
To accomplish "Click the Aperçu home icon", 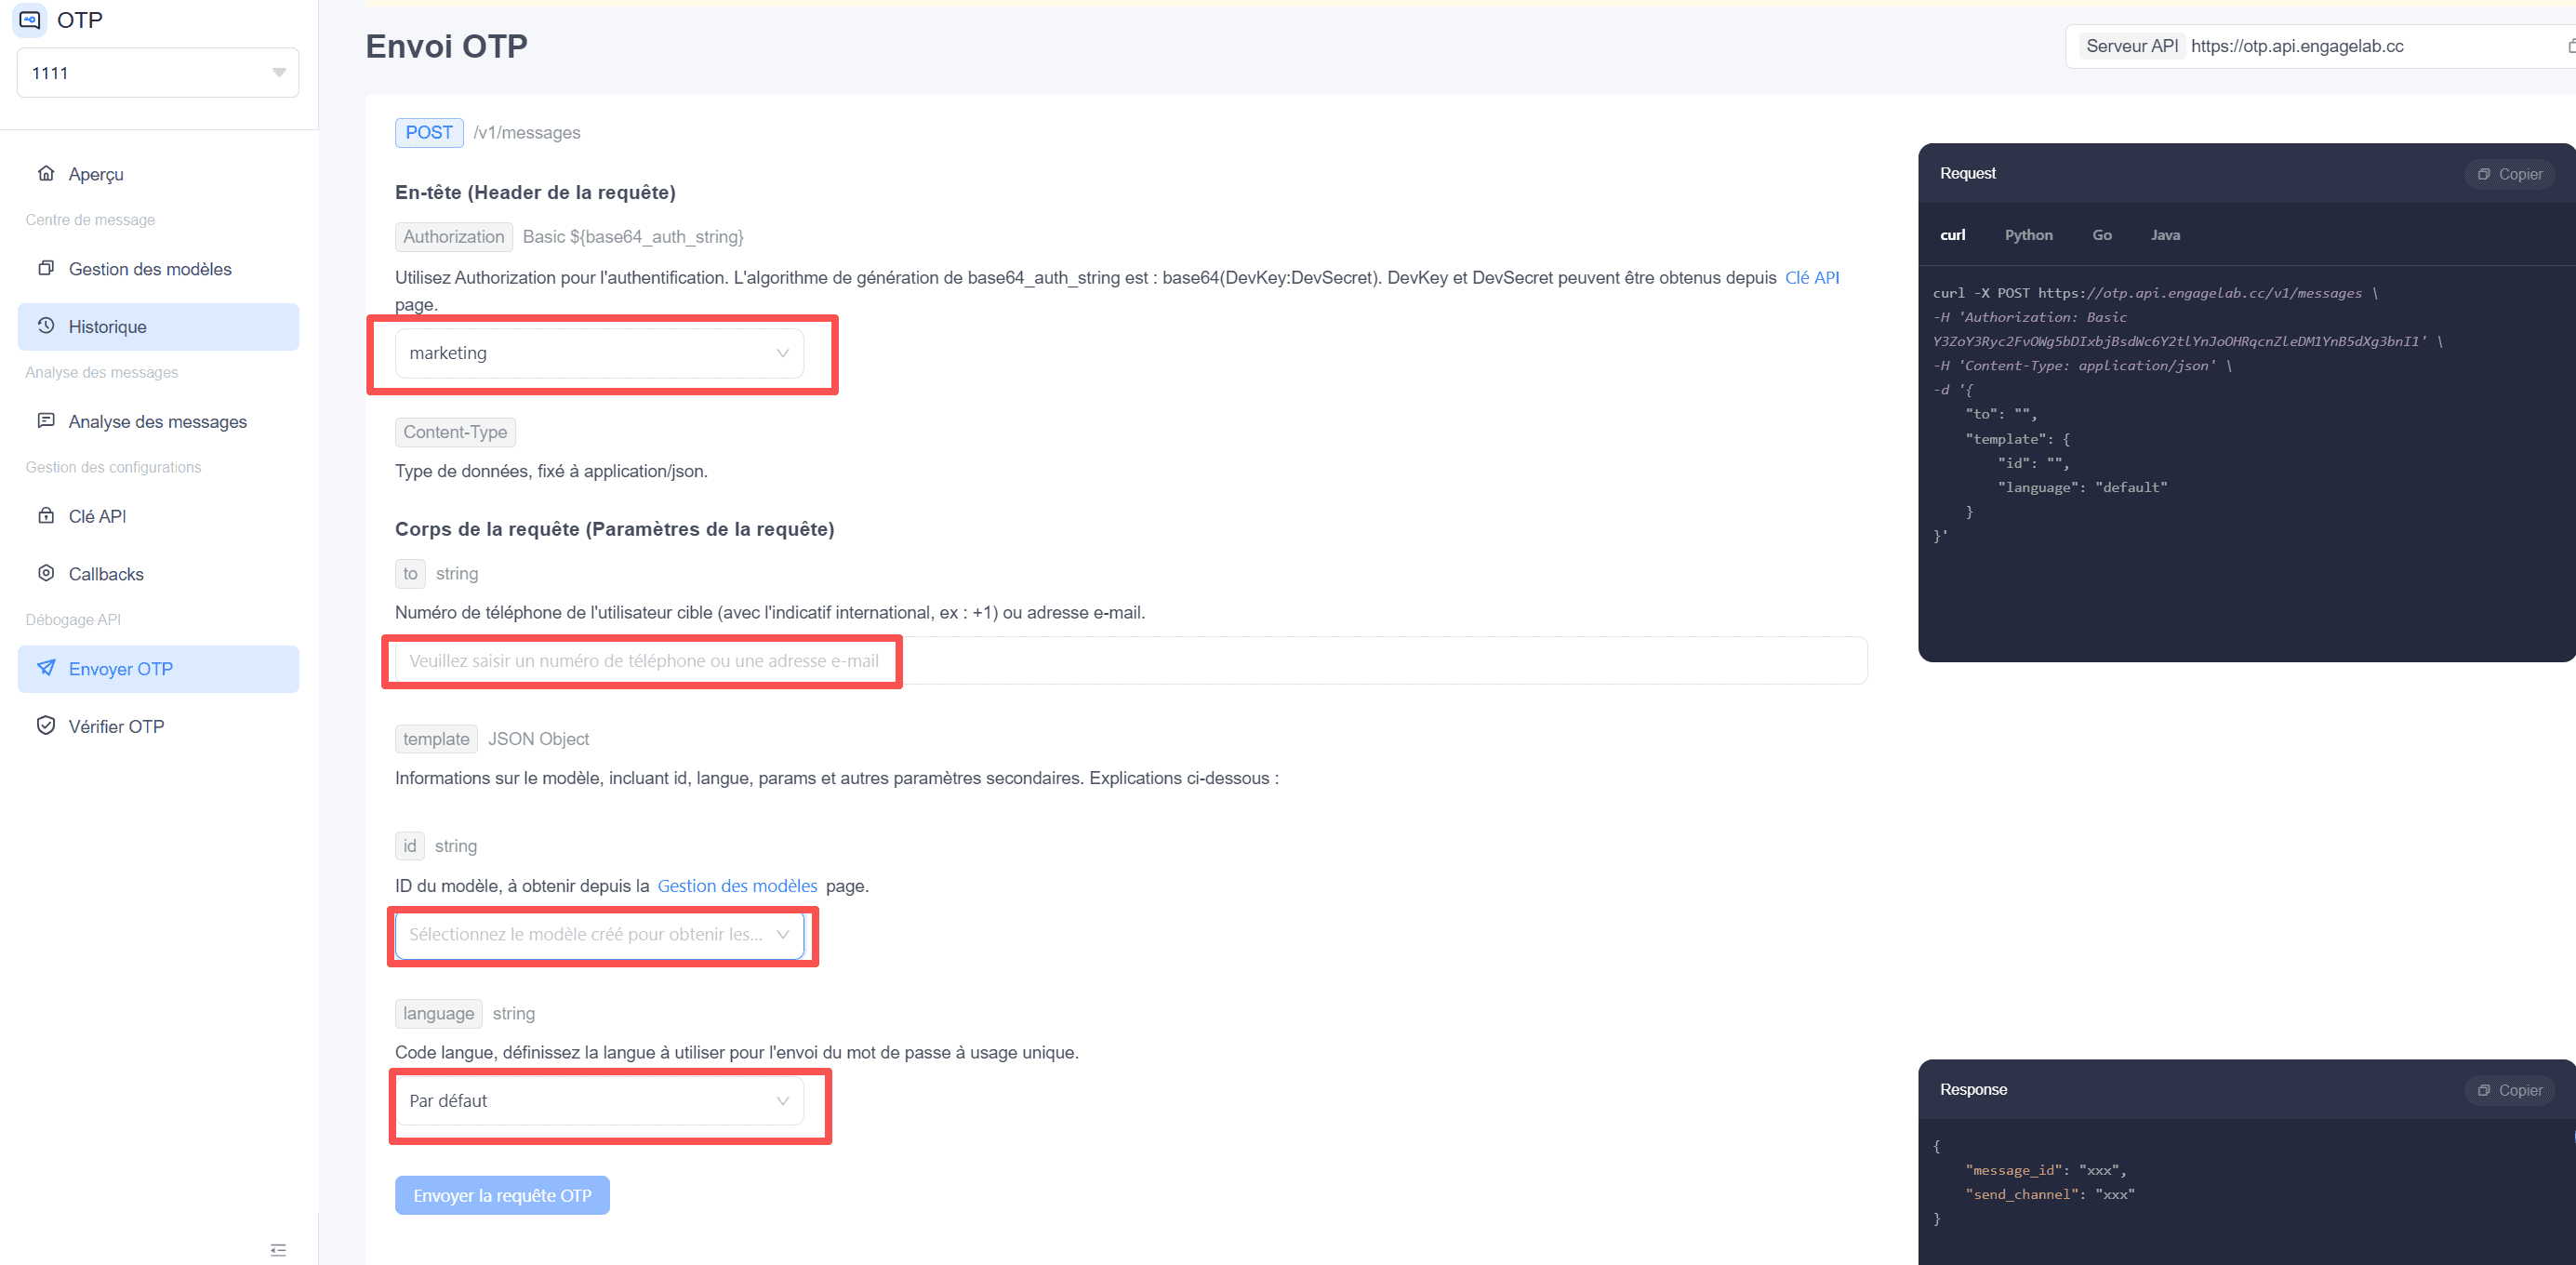I will click(x=46, y=173).
